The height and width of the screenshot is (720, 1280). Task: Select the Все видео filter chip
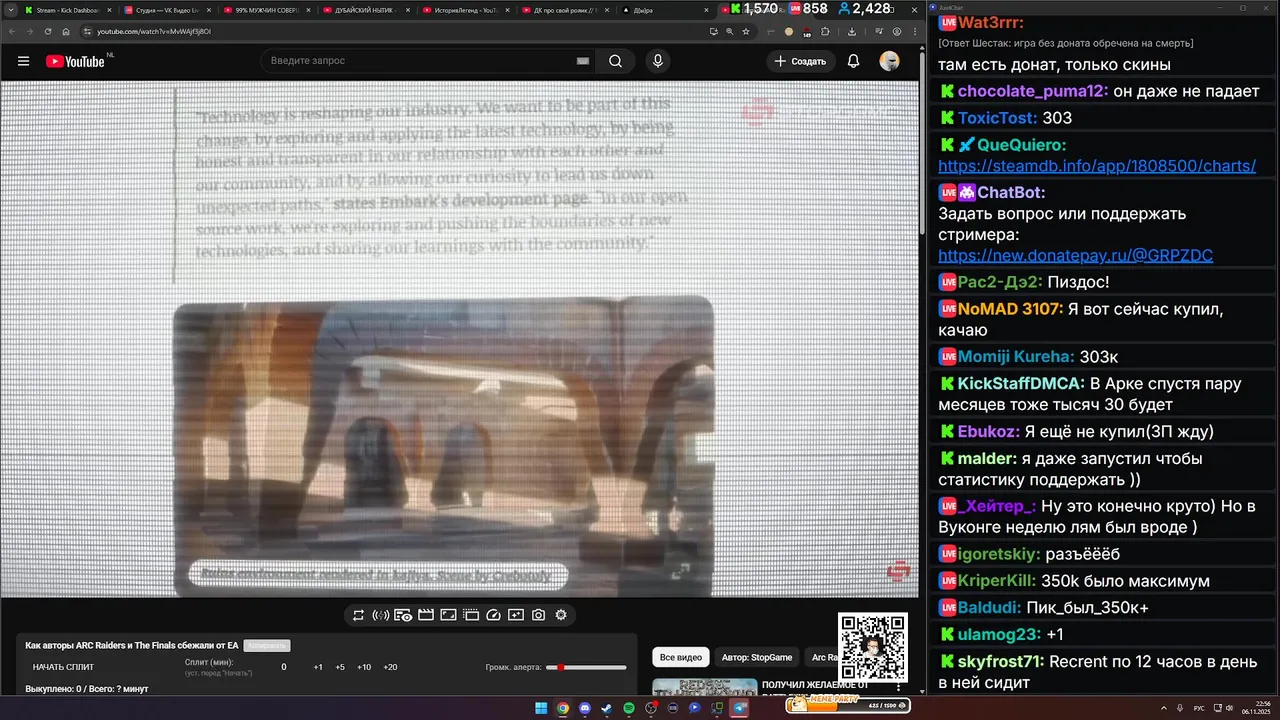pos(680,657)
